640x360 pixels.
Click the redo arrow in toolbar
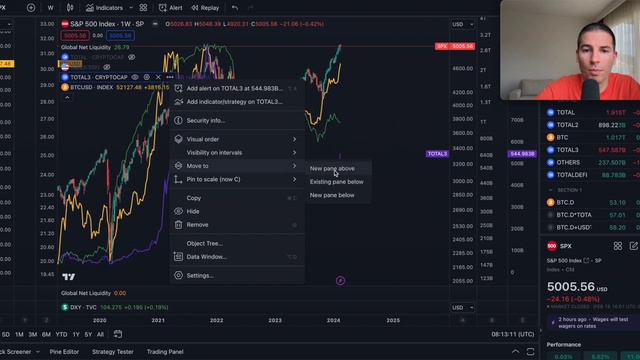(x=251, y=8)
